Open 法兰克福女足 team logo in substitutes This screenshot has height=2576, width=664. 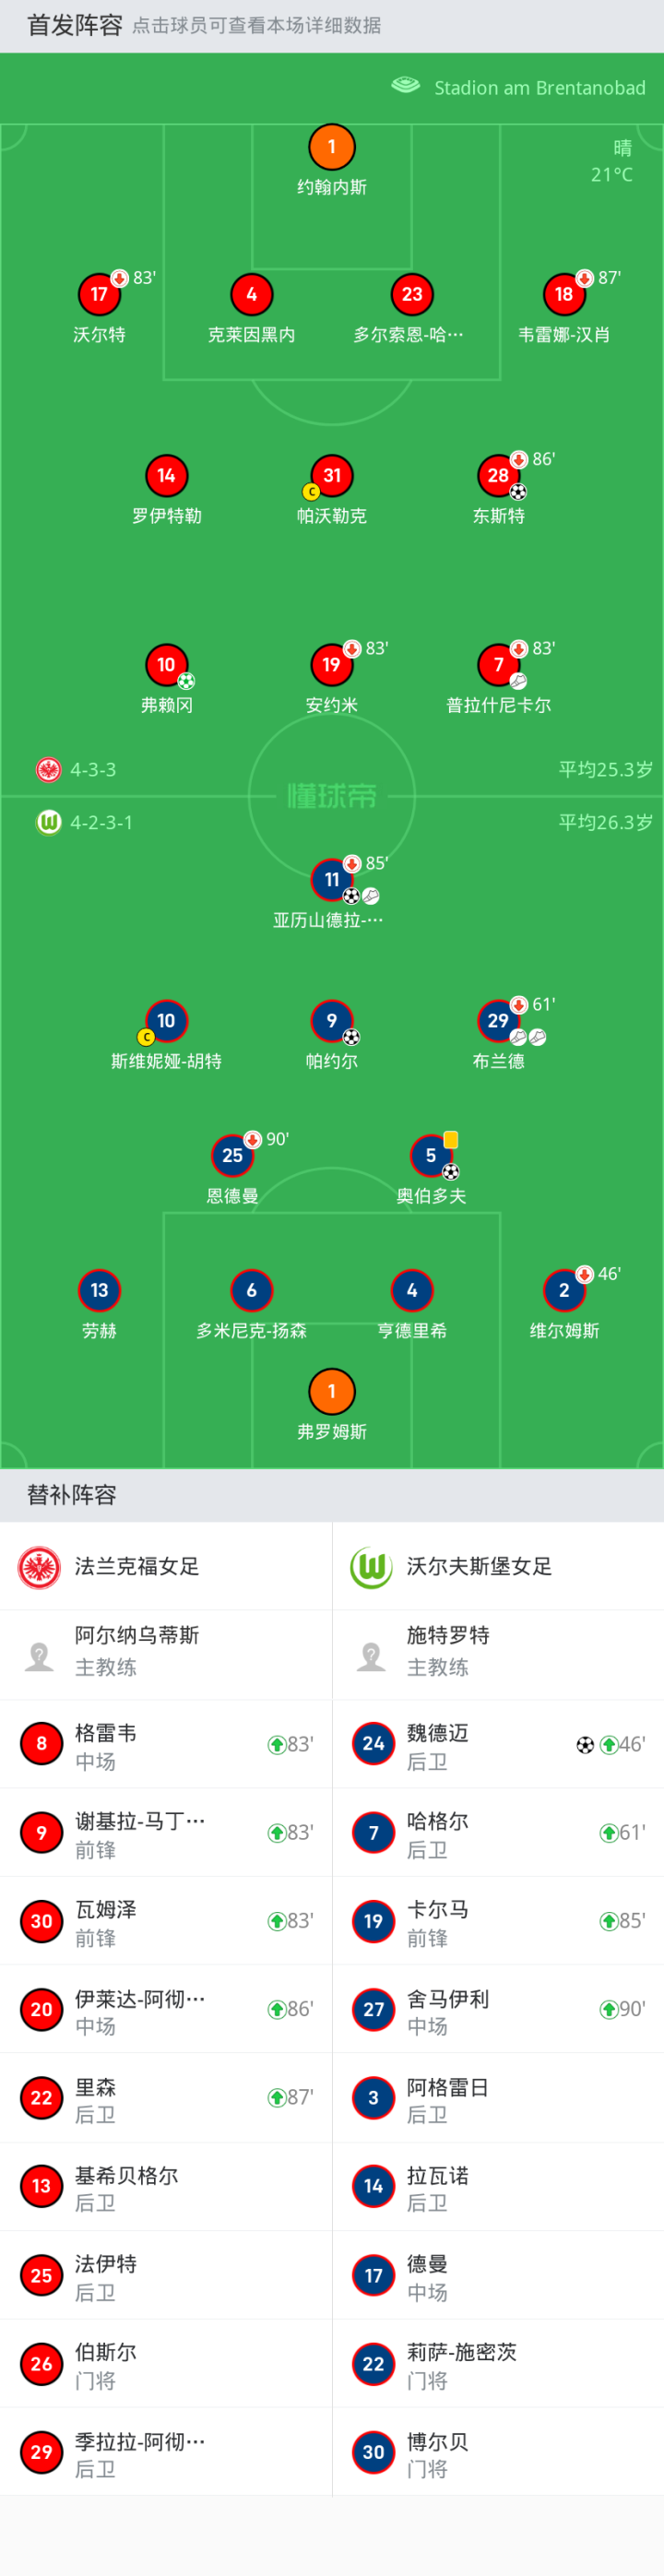pyautogui.click(x=40, y=1566)
